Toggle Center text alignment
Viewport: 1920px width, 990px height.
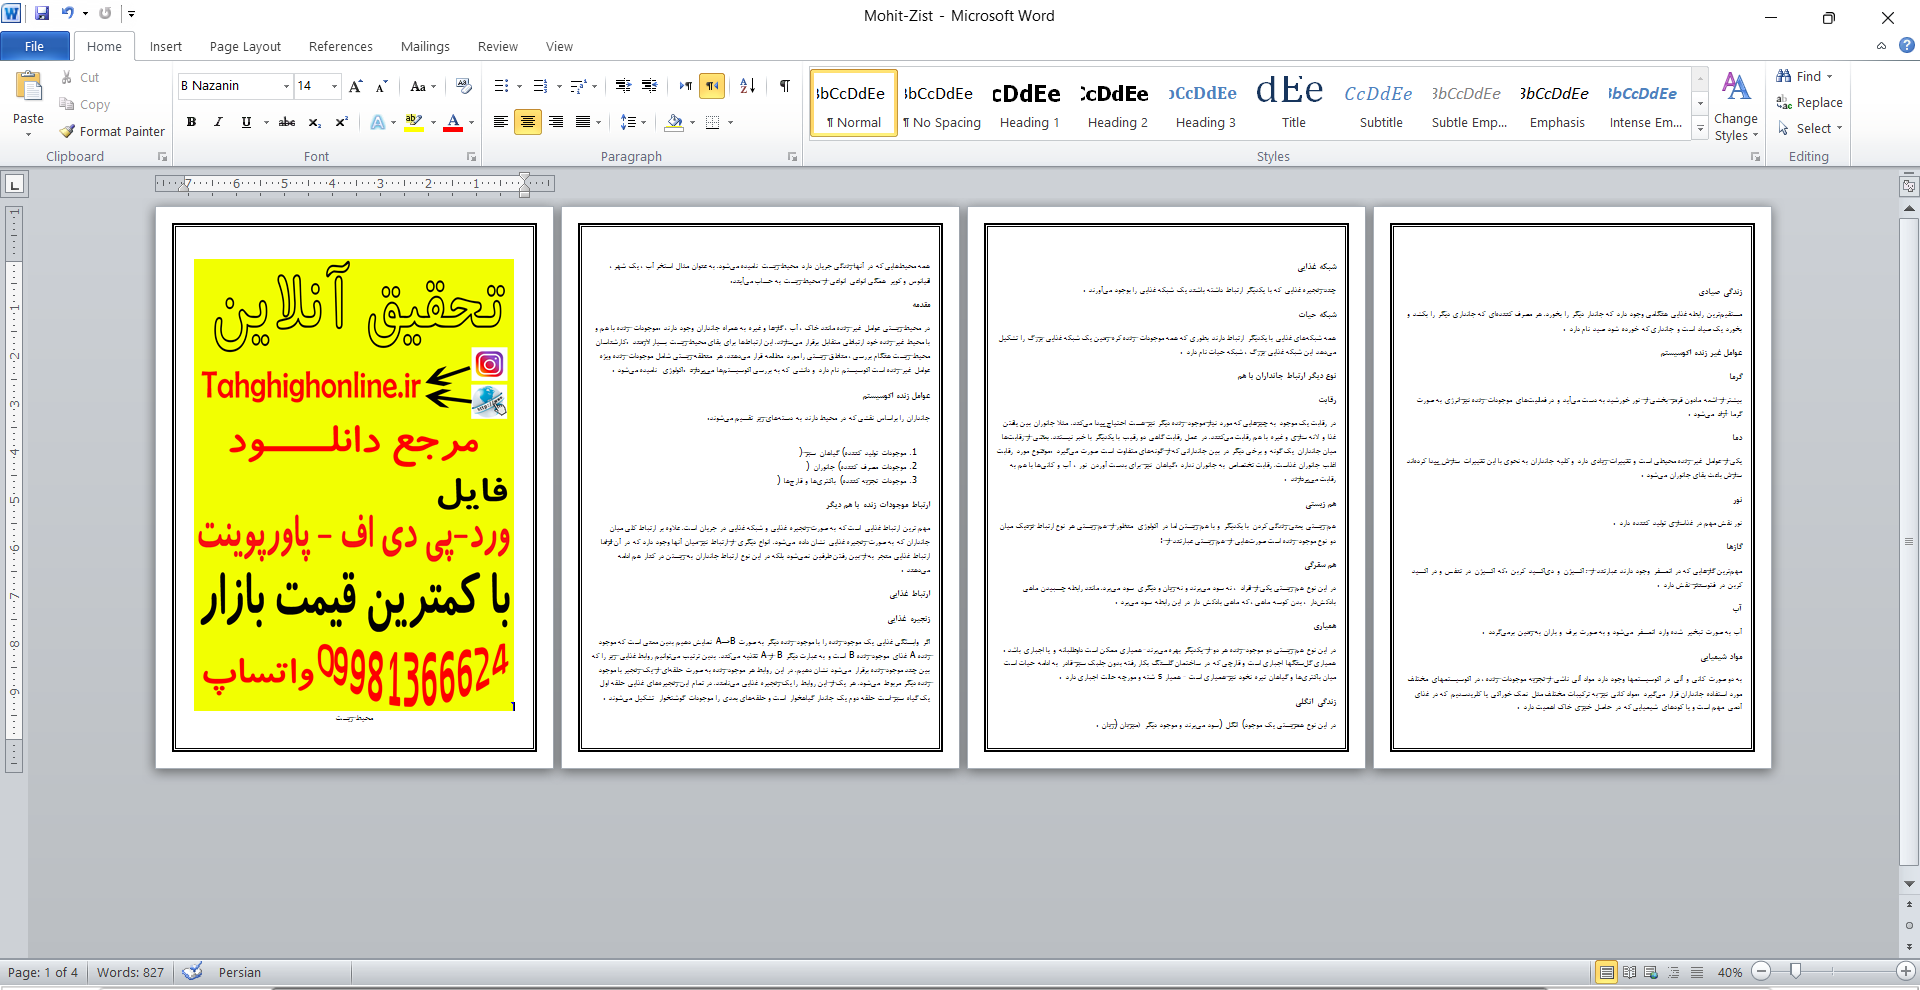[x=528, y=122]
